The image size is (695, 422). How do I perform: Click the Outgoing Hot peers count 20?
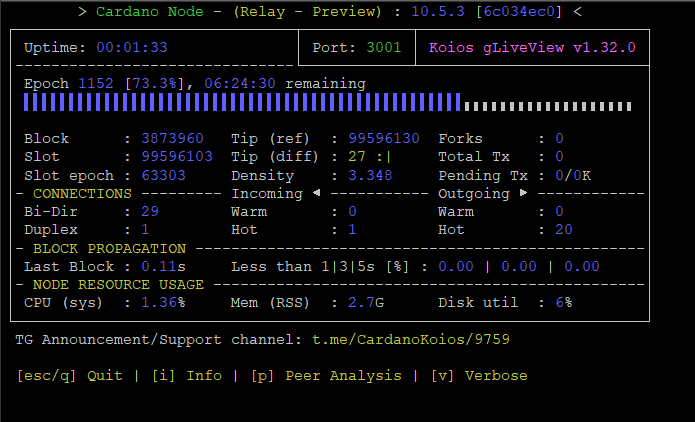563,229
